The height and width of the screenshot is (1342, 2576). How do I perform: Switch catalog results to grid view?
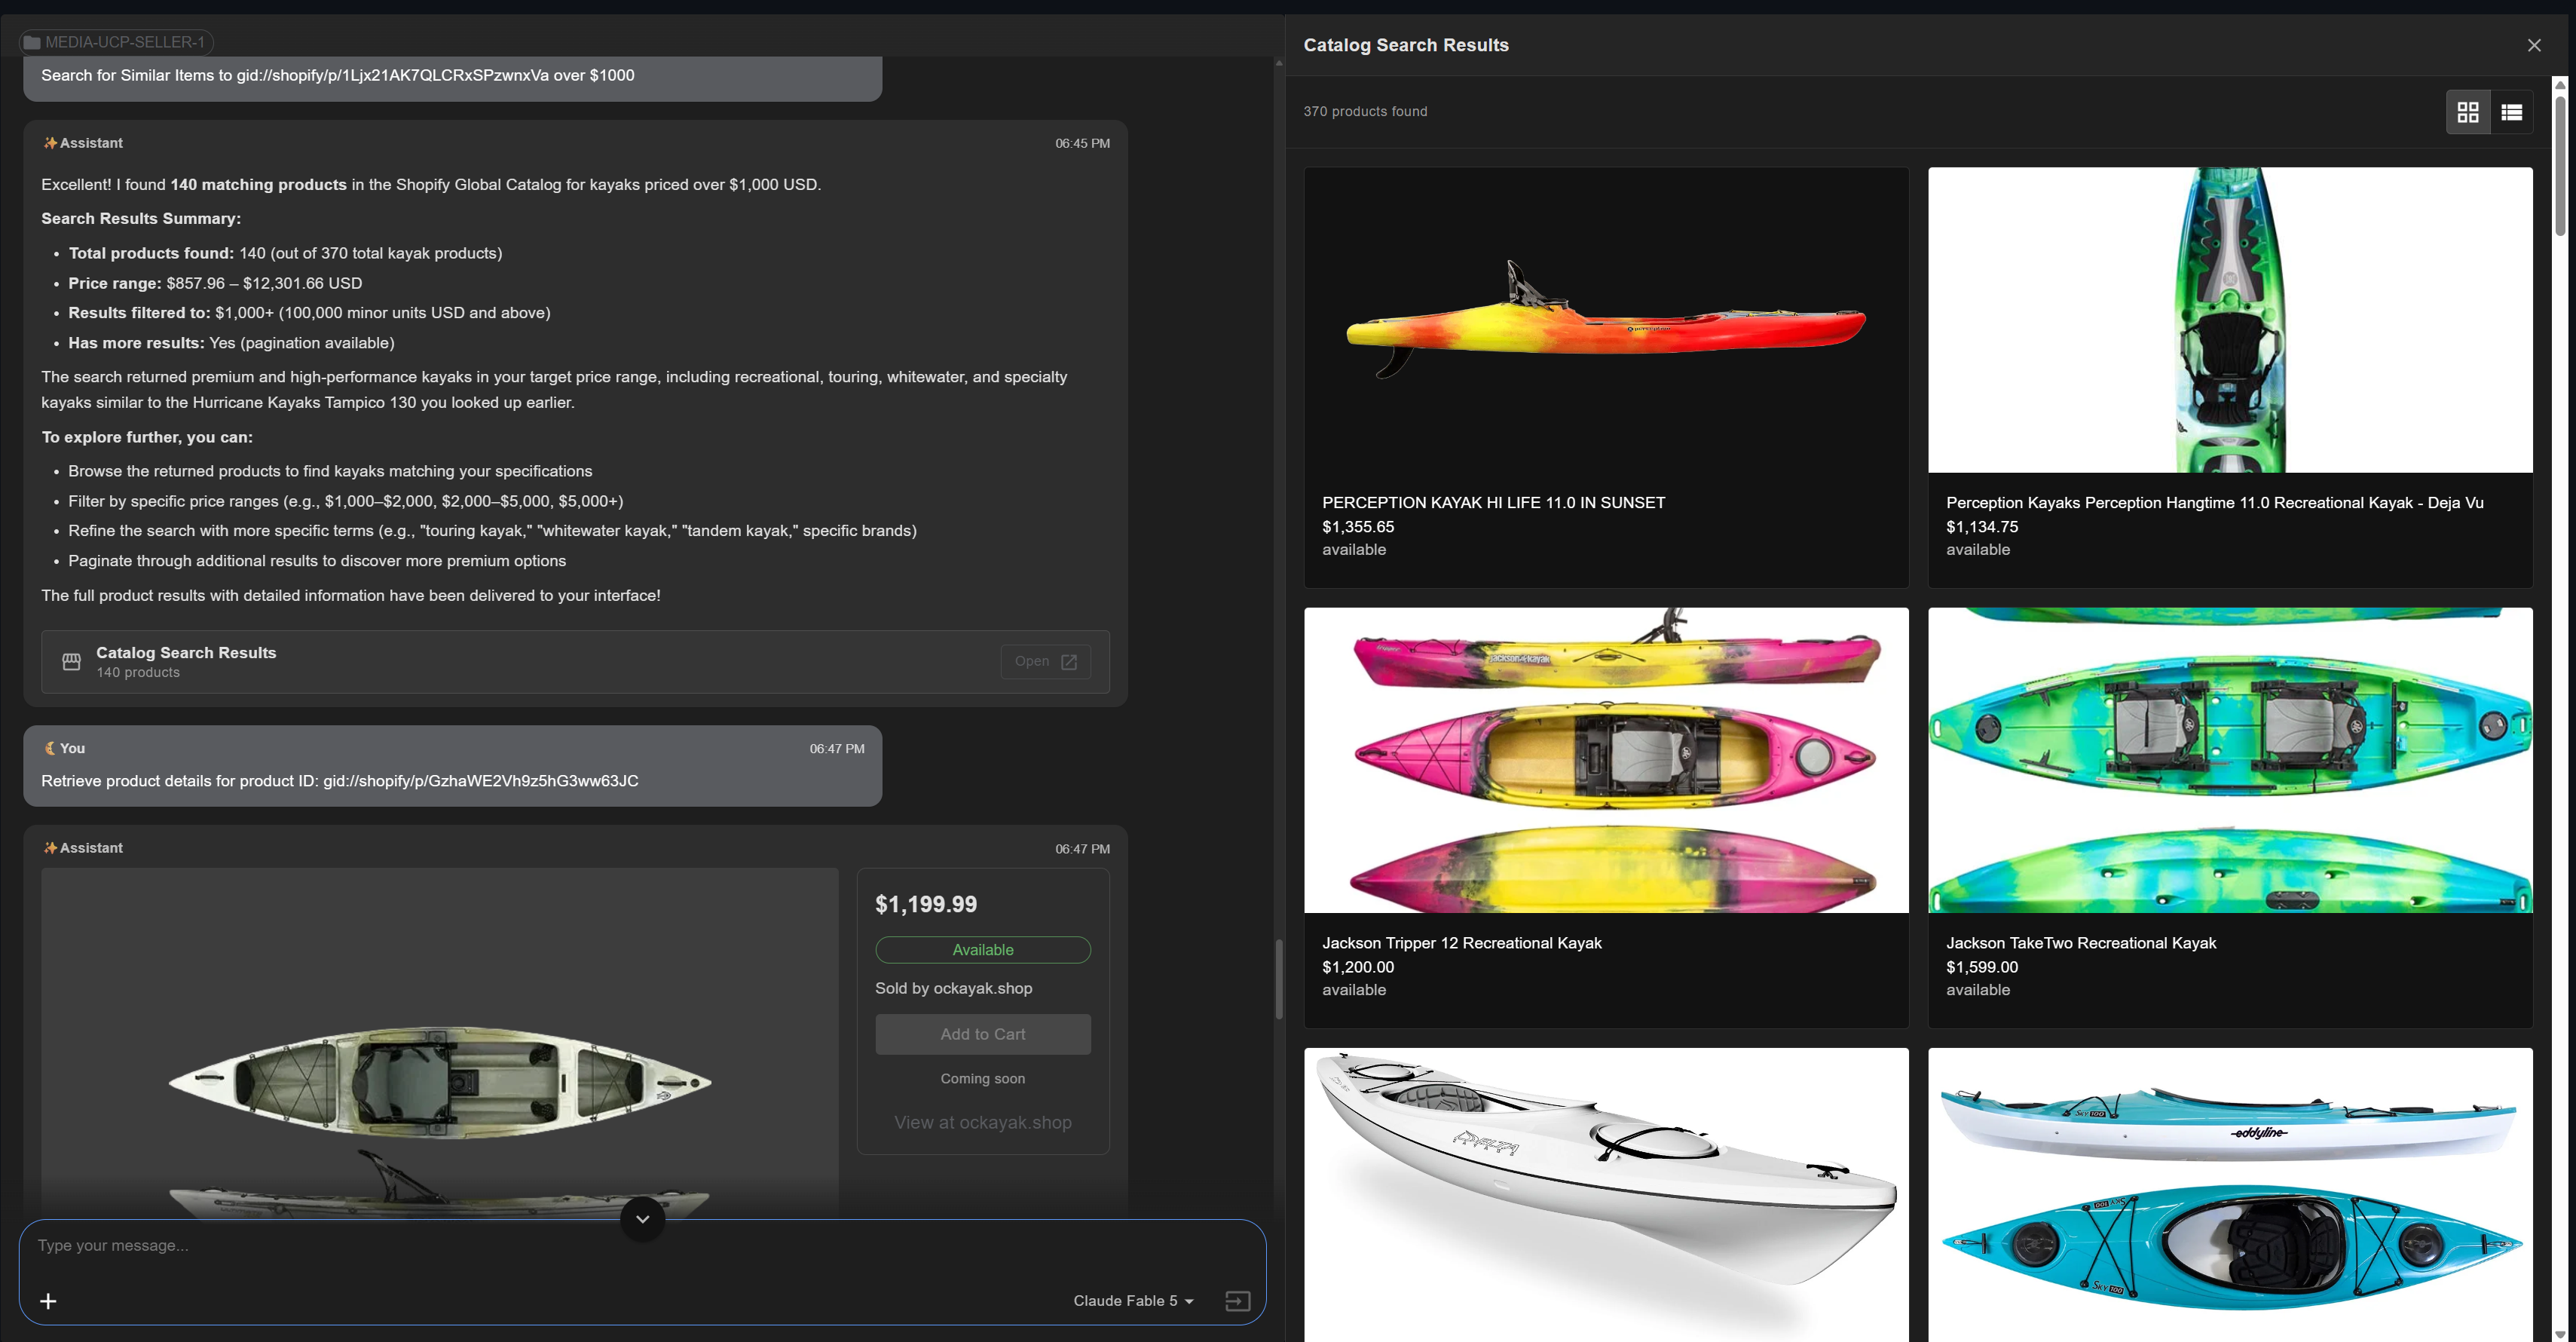[x=2467, y=112]
